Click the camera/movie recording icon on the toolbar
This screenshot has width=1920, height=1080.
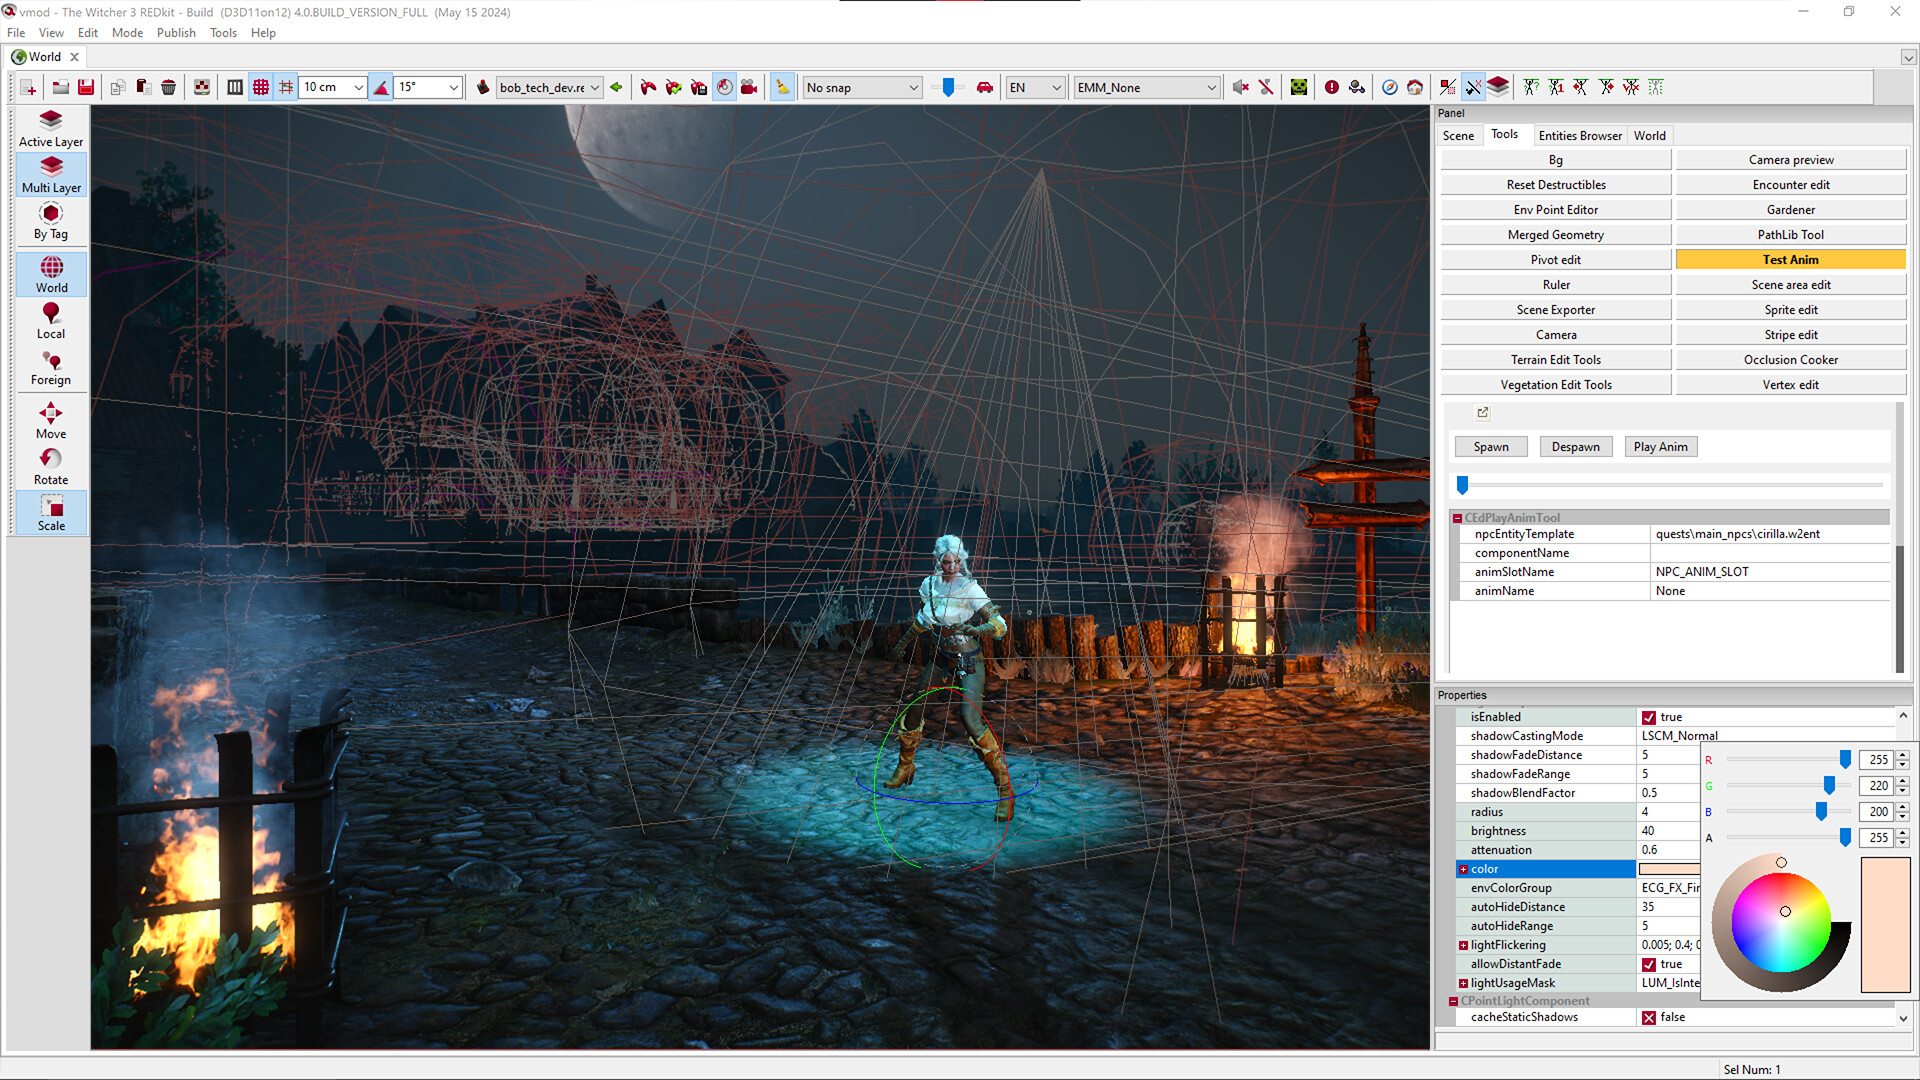[x=749, y=87]
